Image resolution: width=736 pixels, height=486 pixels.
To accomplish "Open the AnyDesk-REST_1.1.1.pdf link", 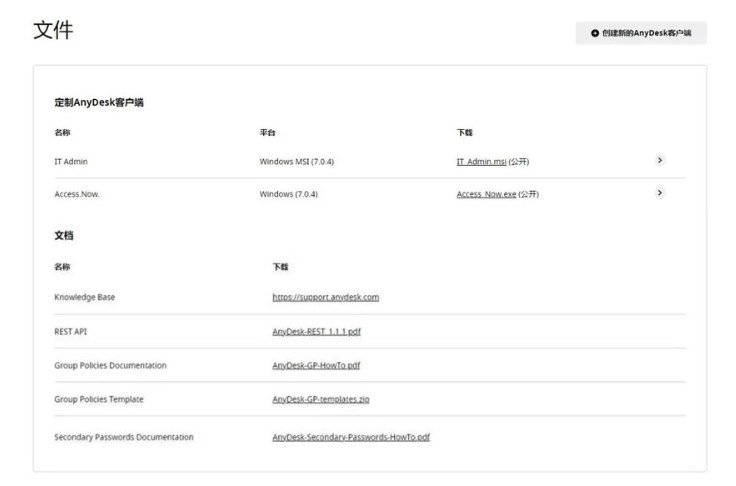I will click(316, 332).
